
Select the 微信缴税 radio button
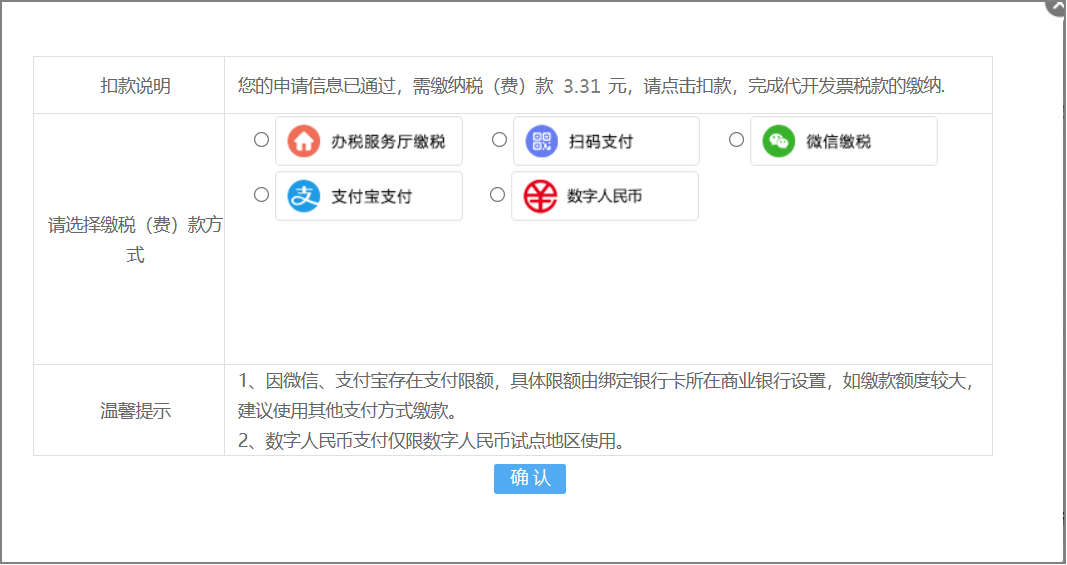click(736, 140)
